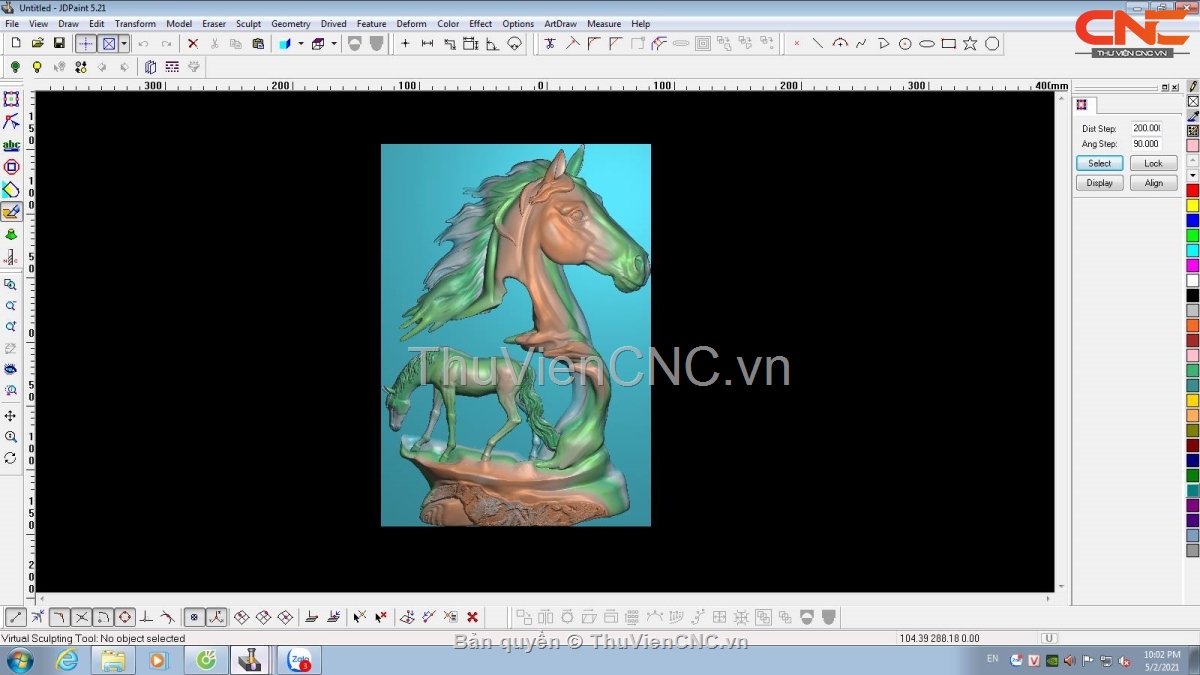Screen dimensions: 1200x675
Task: Toggle the crosshair snap button
Action: pyautogui.click(x=87, y=44)
